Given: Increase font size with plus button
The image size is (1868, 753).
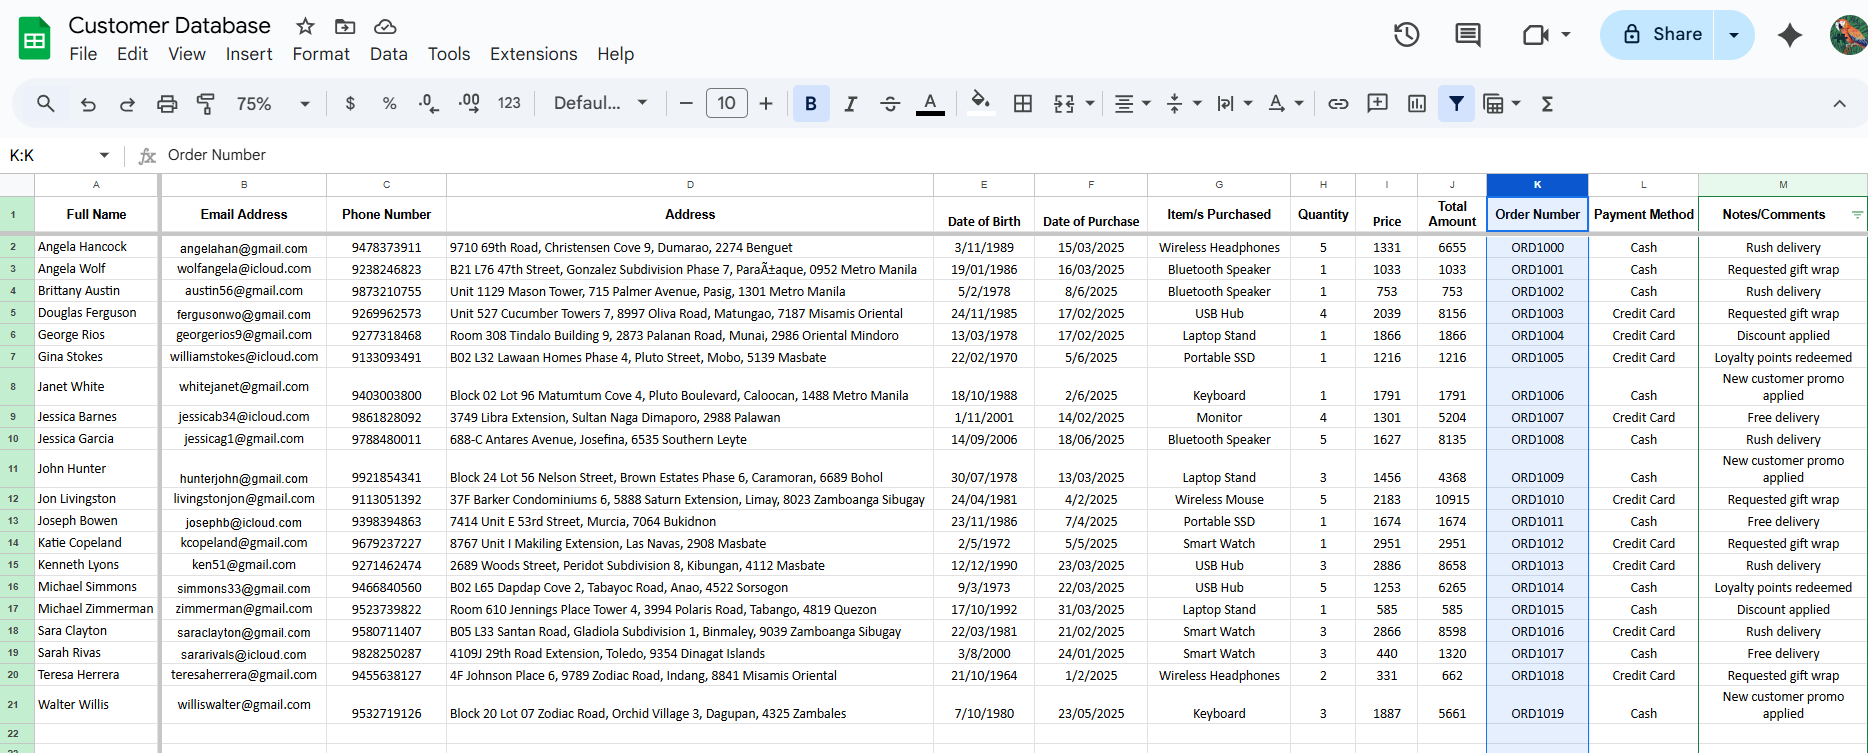Looking at the screenshot, I should (x=766, y=103).
